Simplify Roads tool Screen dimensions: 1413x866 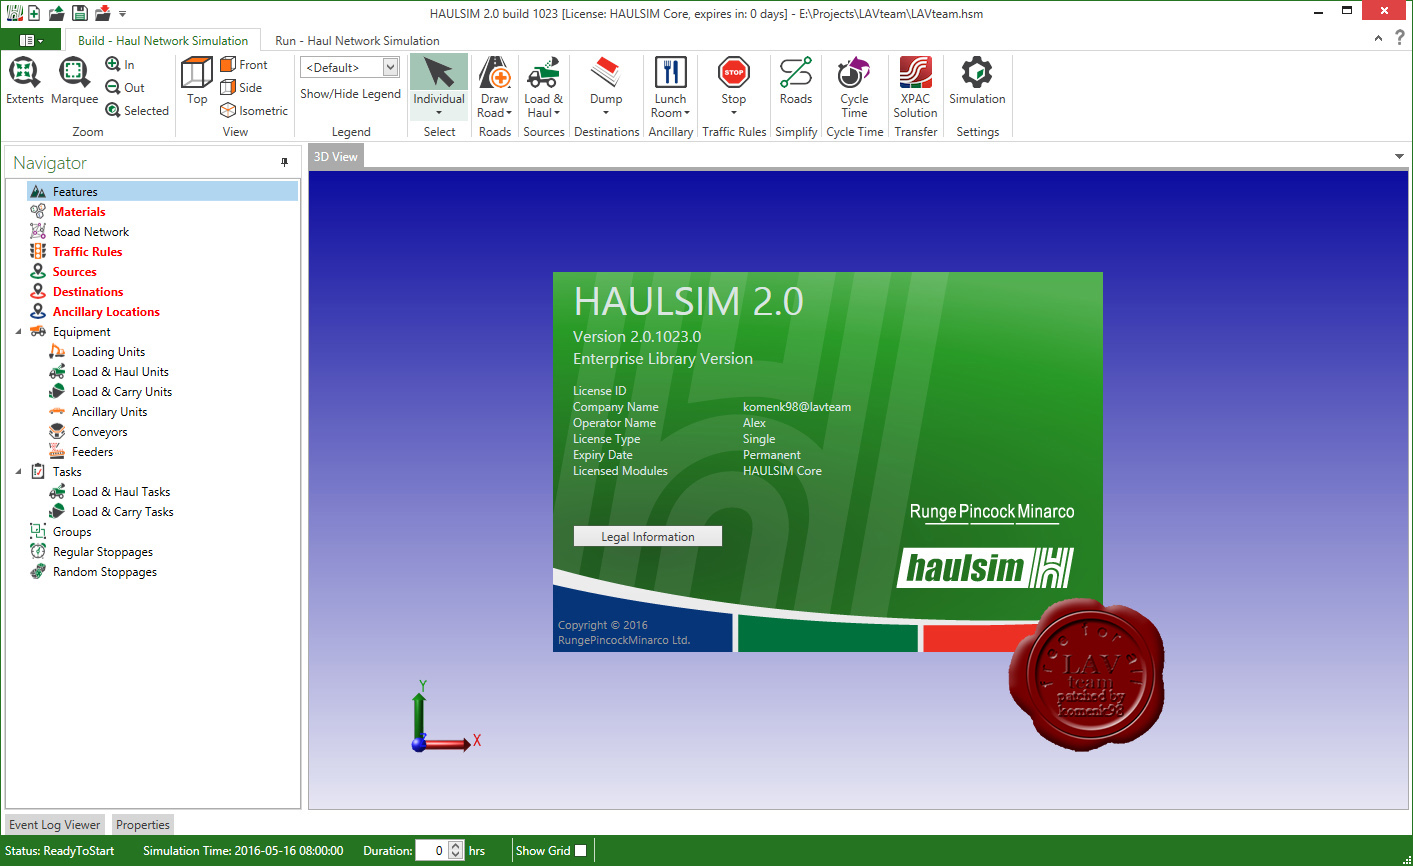[x=796, y=81]
